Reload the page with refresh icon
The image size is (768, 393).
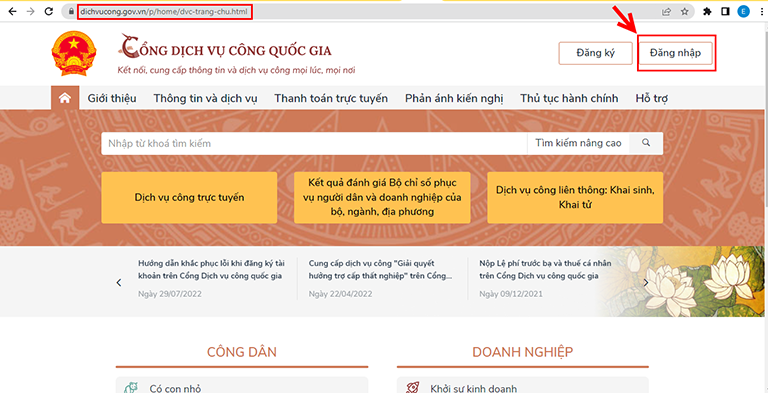(x=48, y=11)
